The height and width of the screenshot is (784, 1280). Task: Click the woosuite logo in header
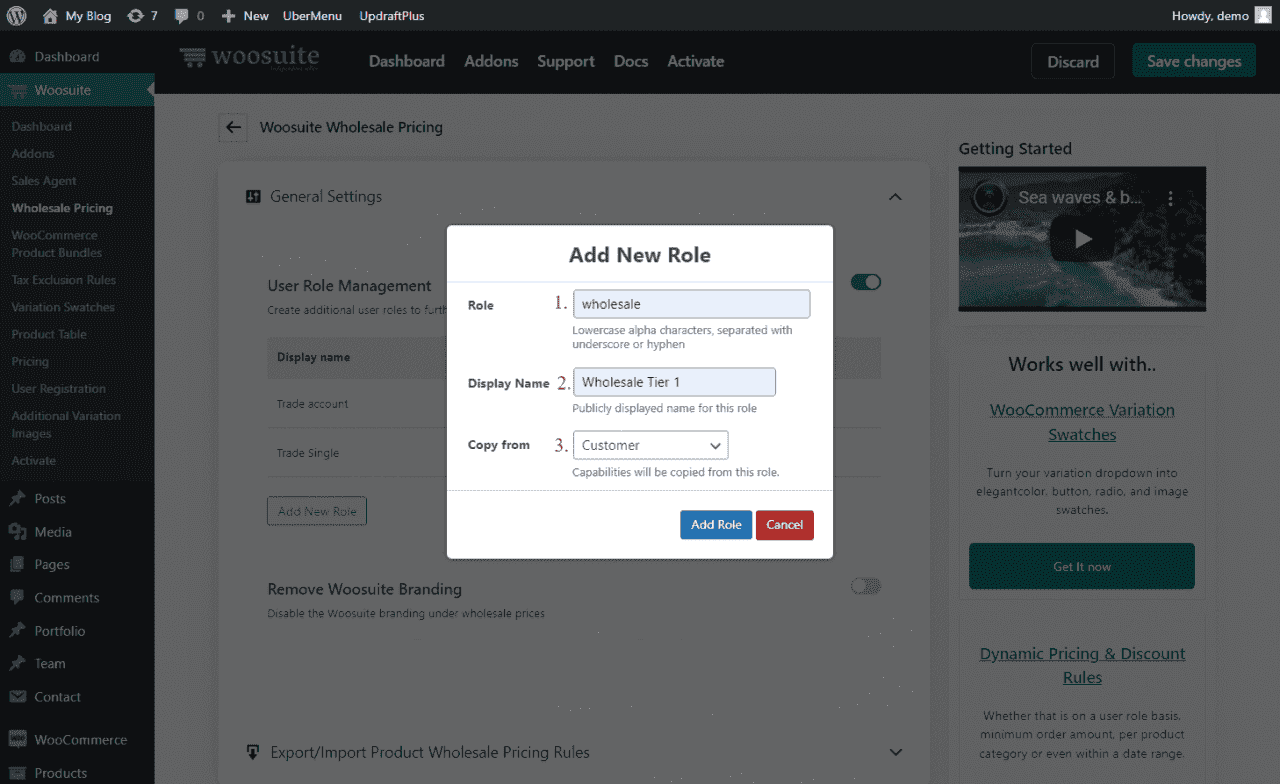[x=250, y=58]
